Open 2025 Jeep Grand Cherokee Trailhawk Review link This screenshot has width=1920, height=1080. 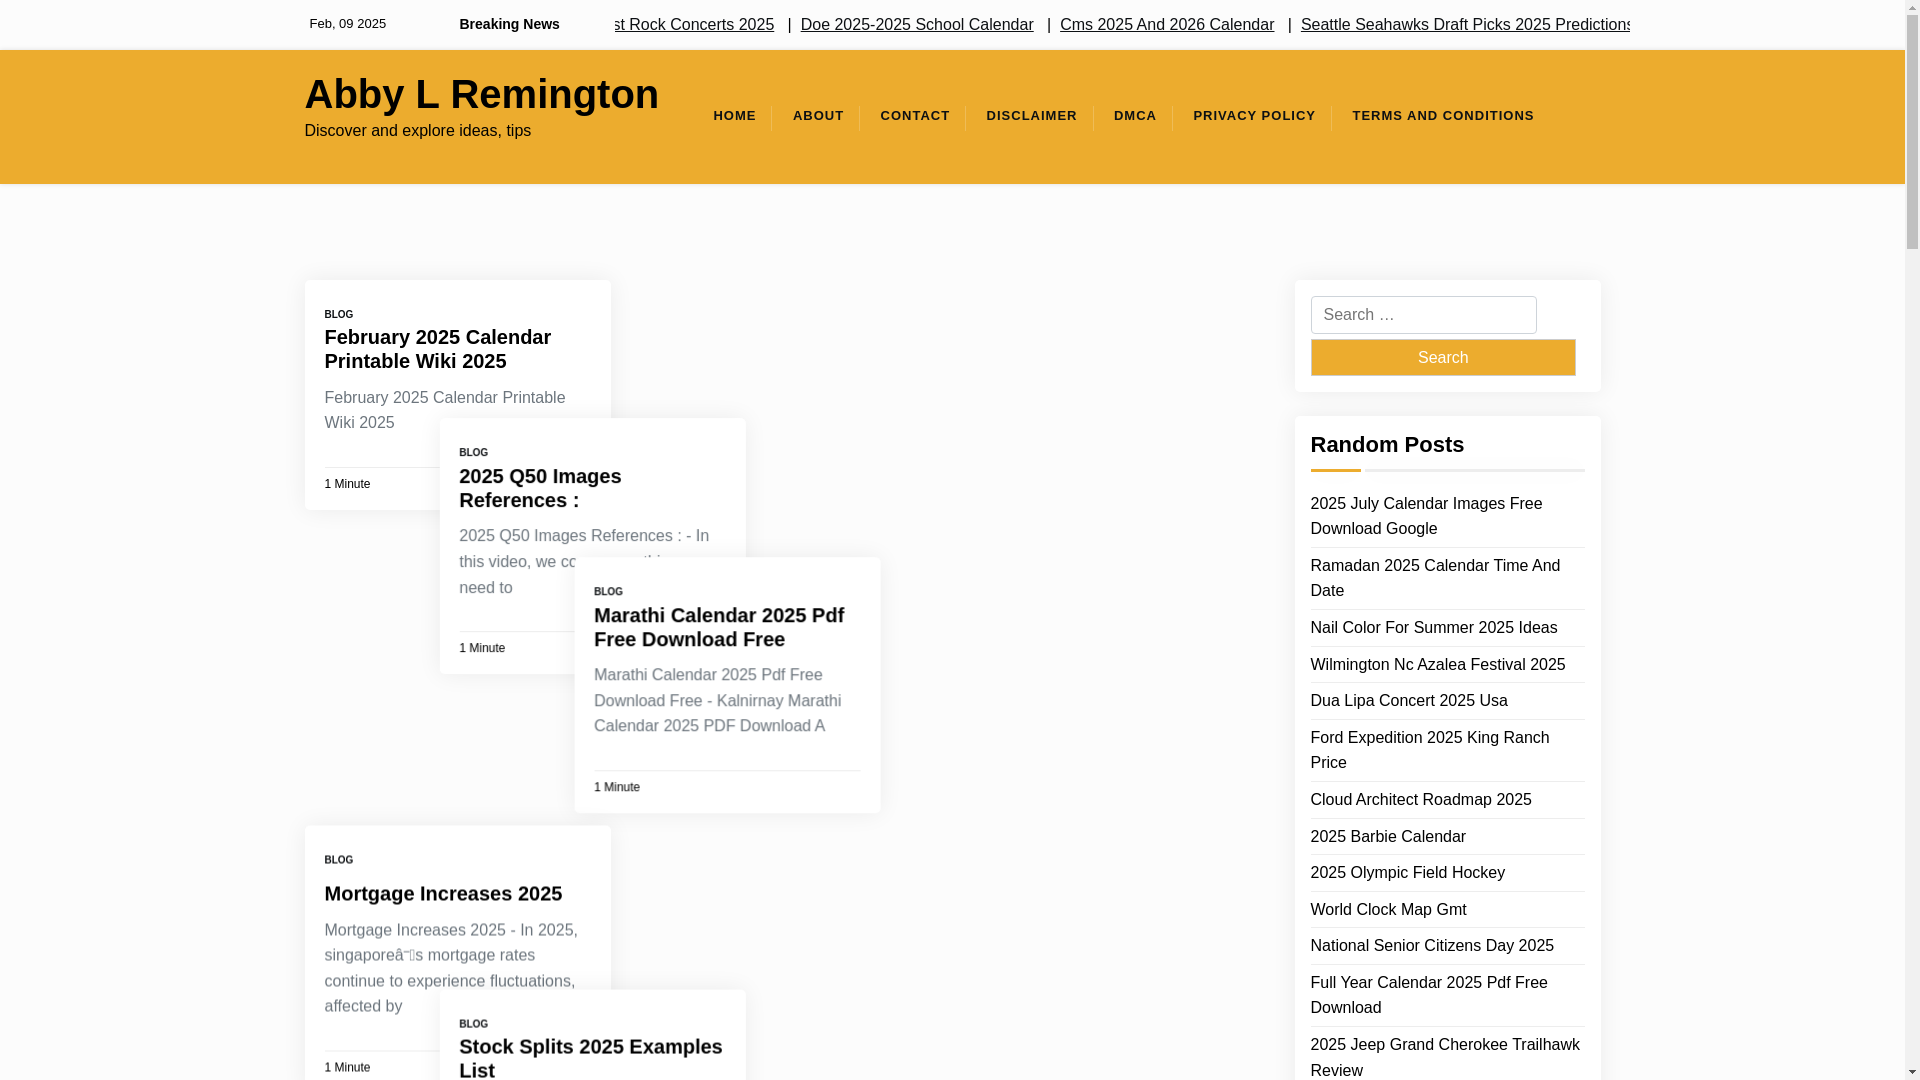(x=1444, y=1057)
